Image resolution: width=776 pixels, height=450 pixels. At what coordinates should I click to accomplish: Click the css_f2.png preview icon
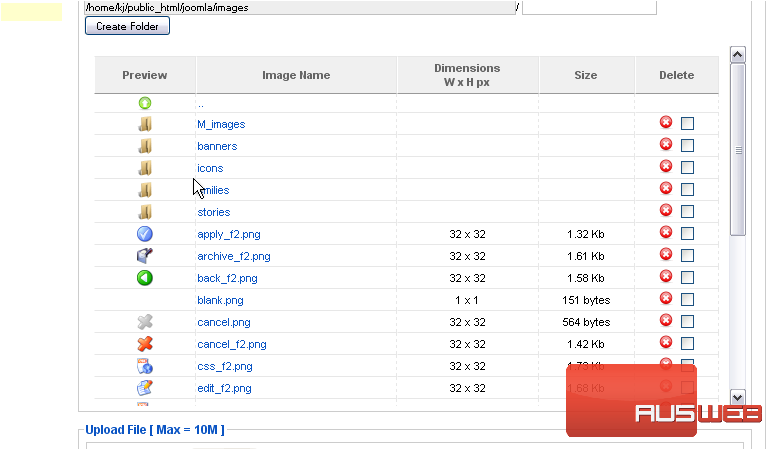(x=145, y=366)
